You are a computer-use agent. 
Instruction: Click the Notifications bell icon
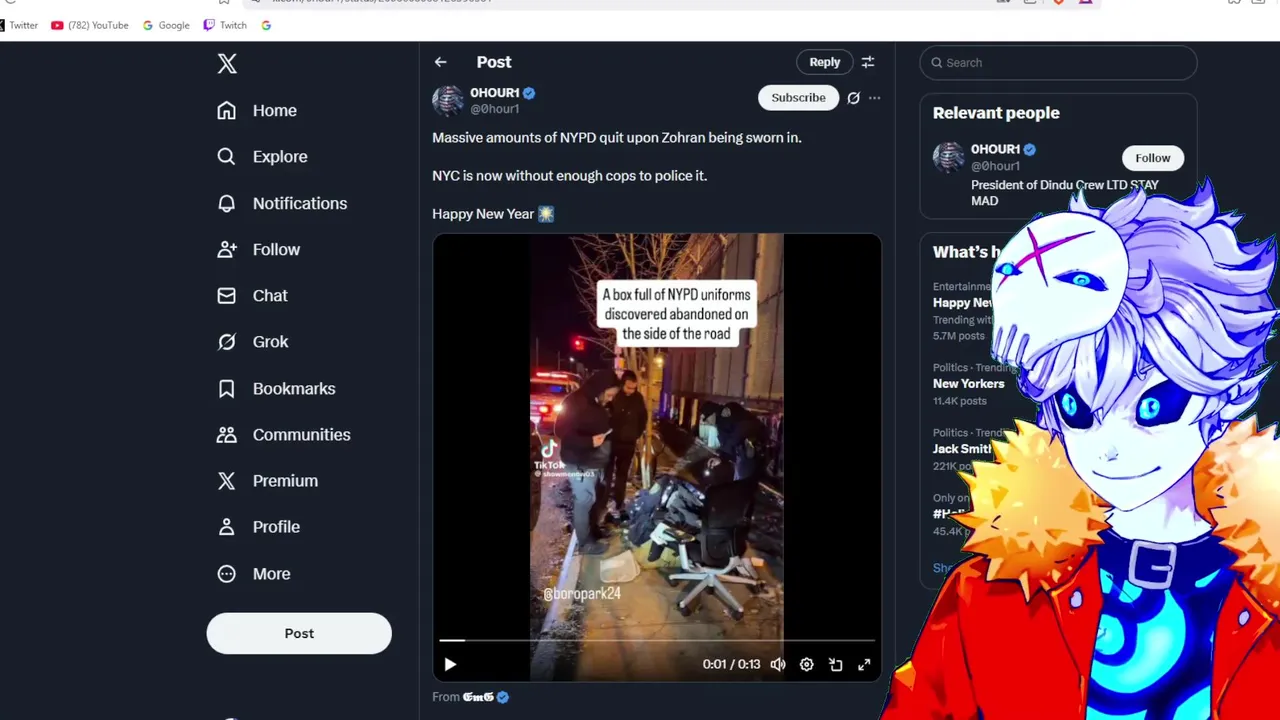click(227, 203)
